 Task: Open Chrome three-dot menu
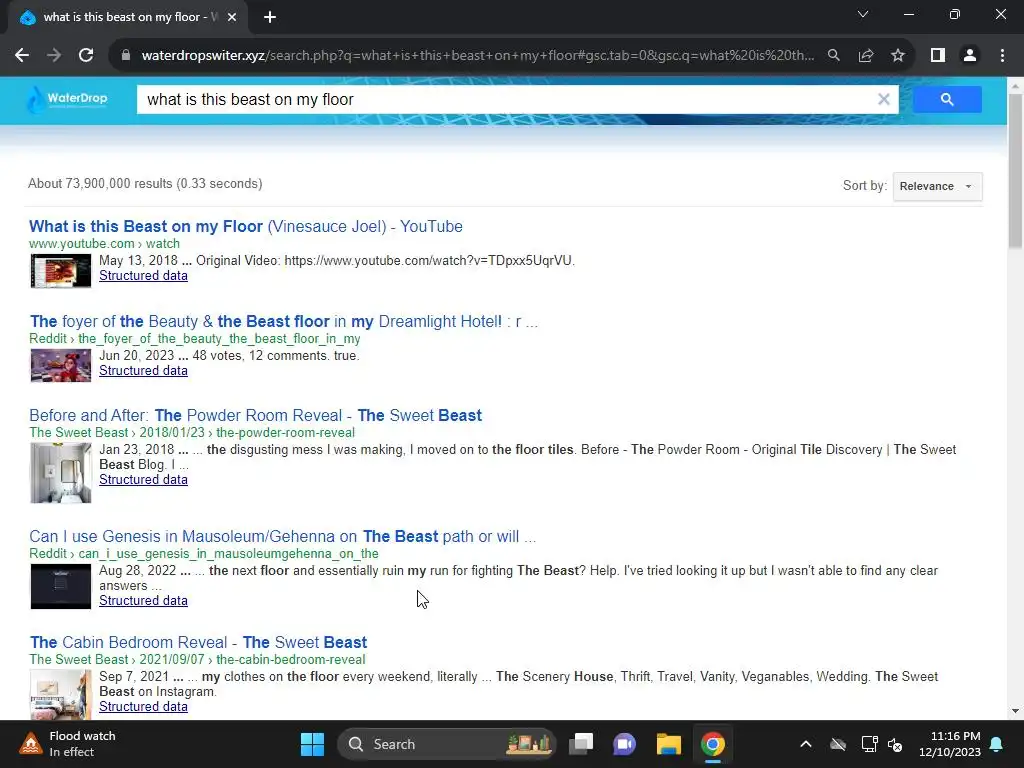tap(1002, 56)
